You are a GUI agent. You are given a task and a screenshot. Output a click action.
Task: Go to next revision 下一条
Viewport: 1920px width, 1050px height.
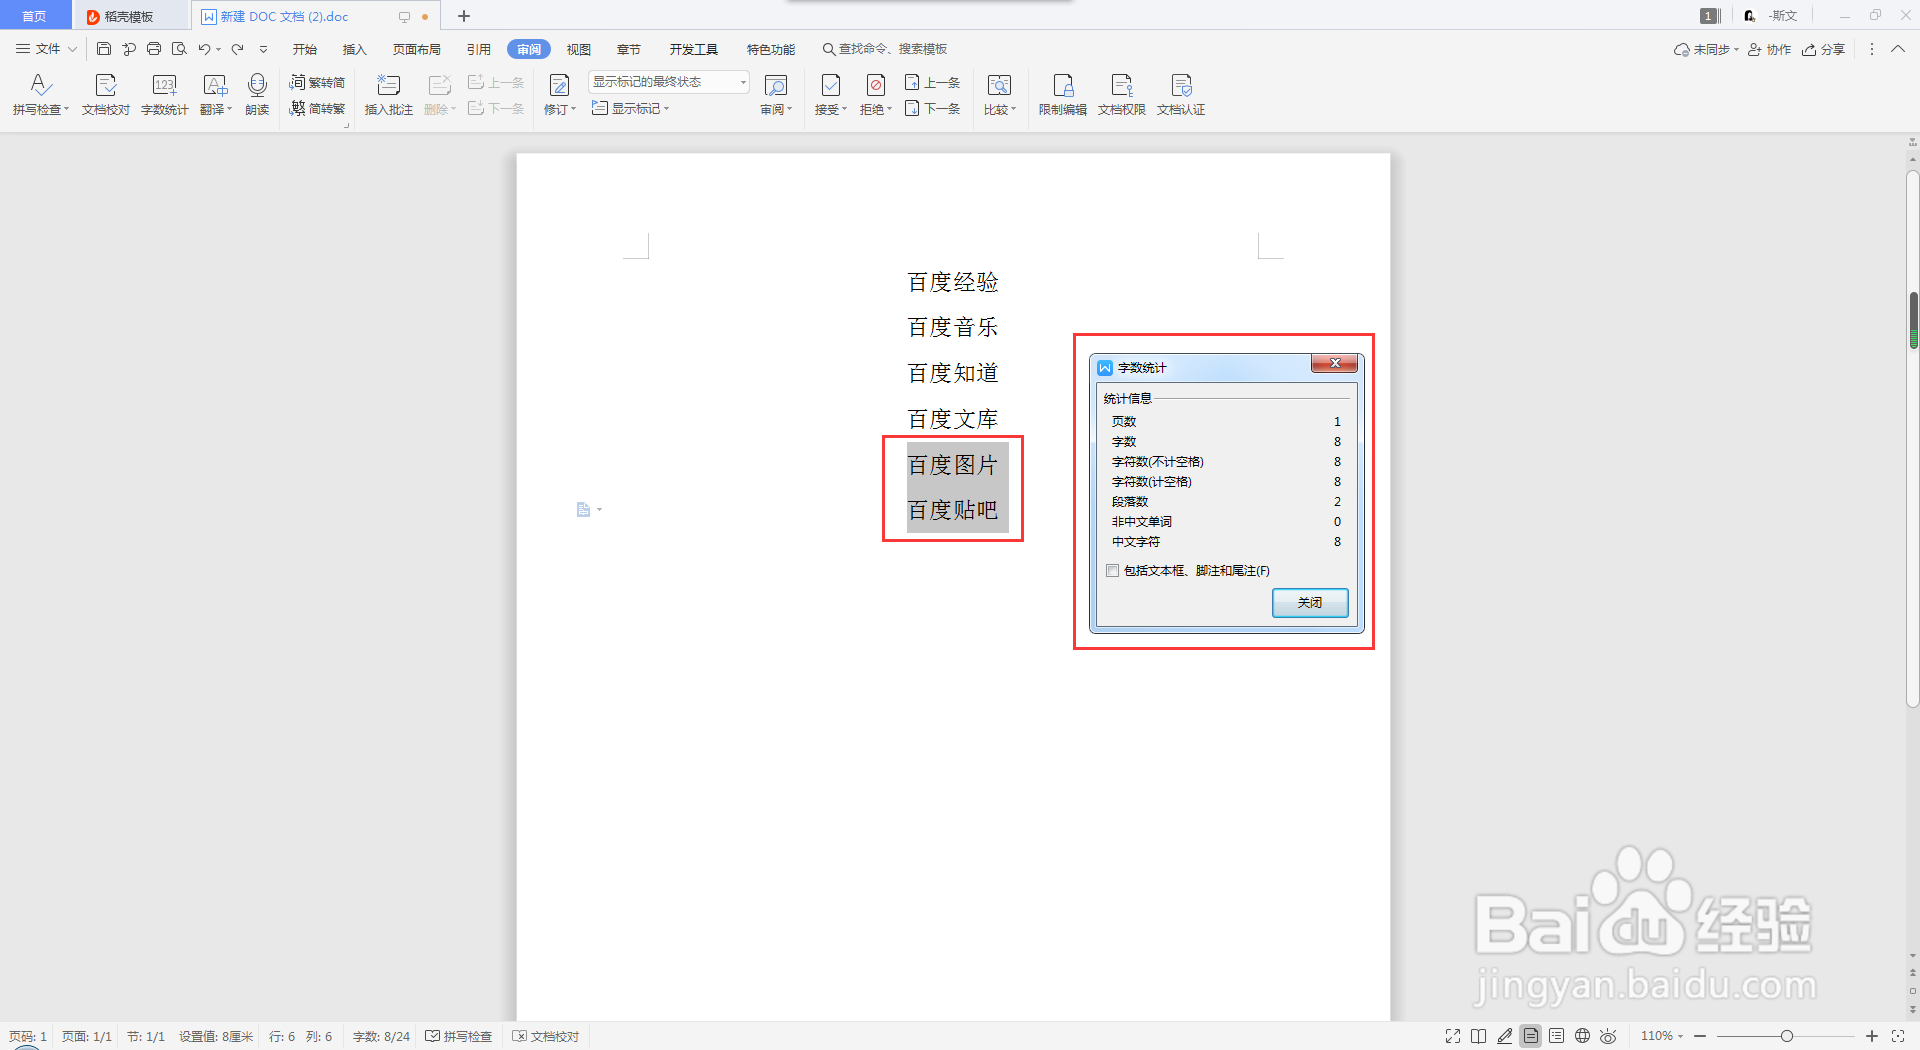coord(932,108)
